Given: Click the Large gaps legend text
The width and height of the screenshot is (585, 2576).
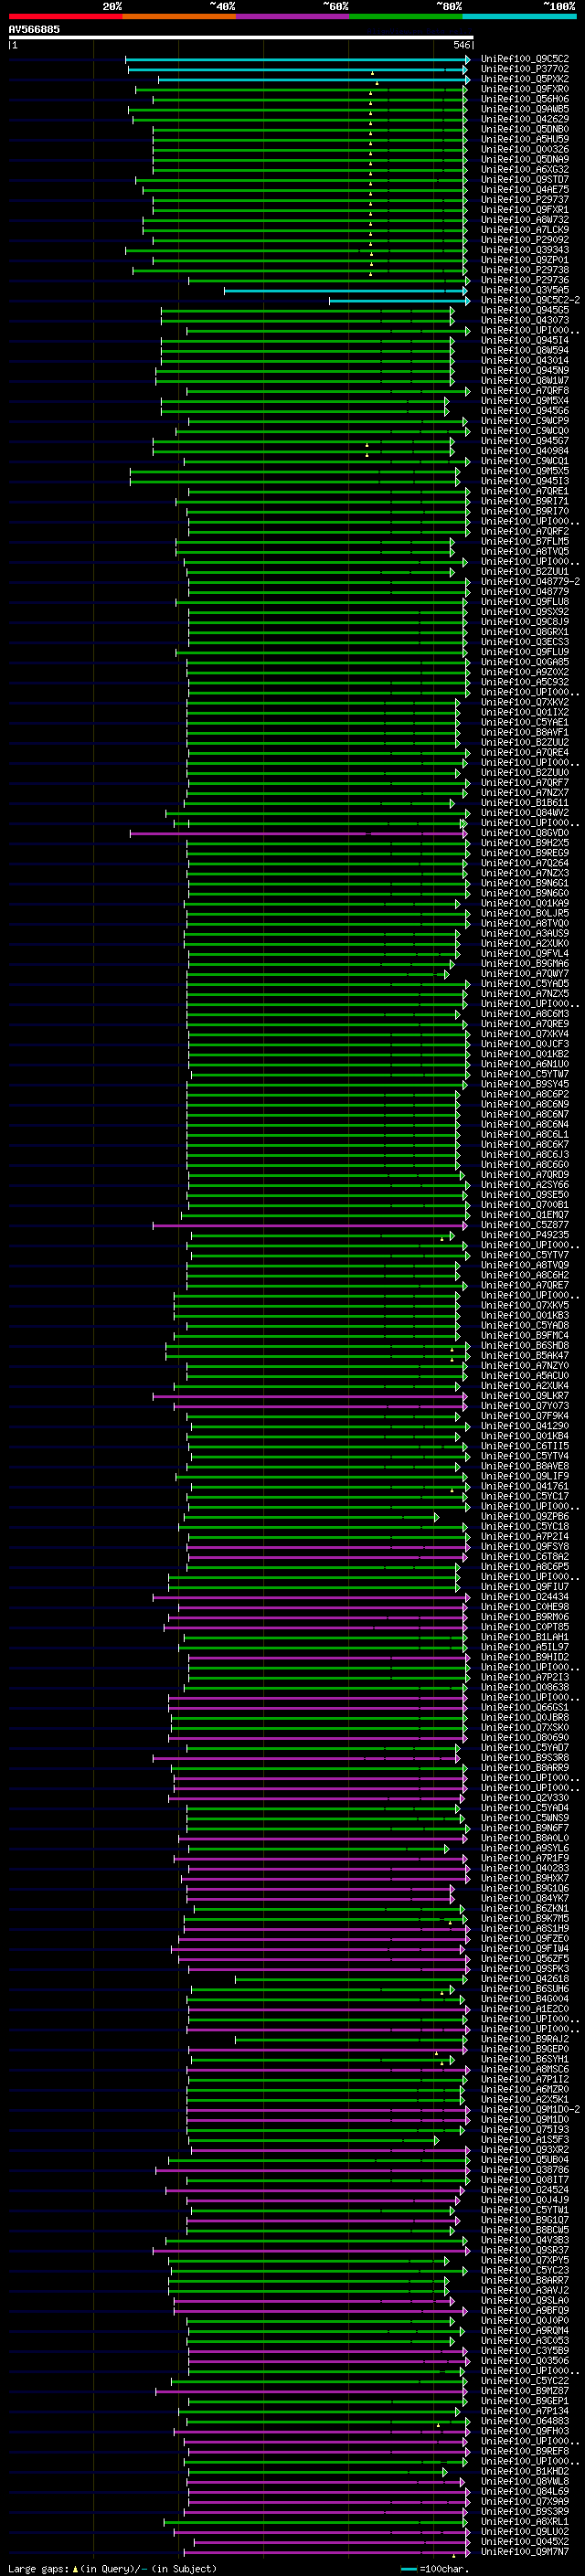Looking at the screenshot, I should tap(38, 2568).
